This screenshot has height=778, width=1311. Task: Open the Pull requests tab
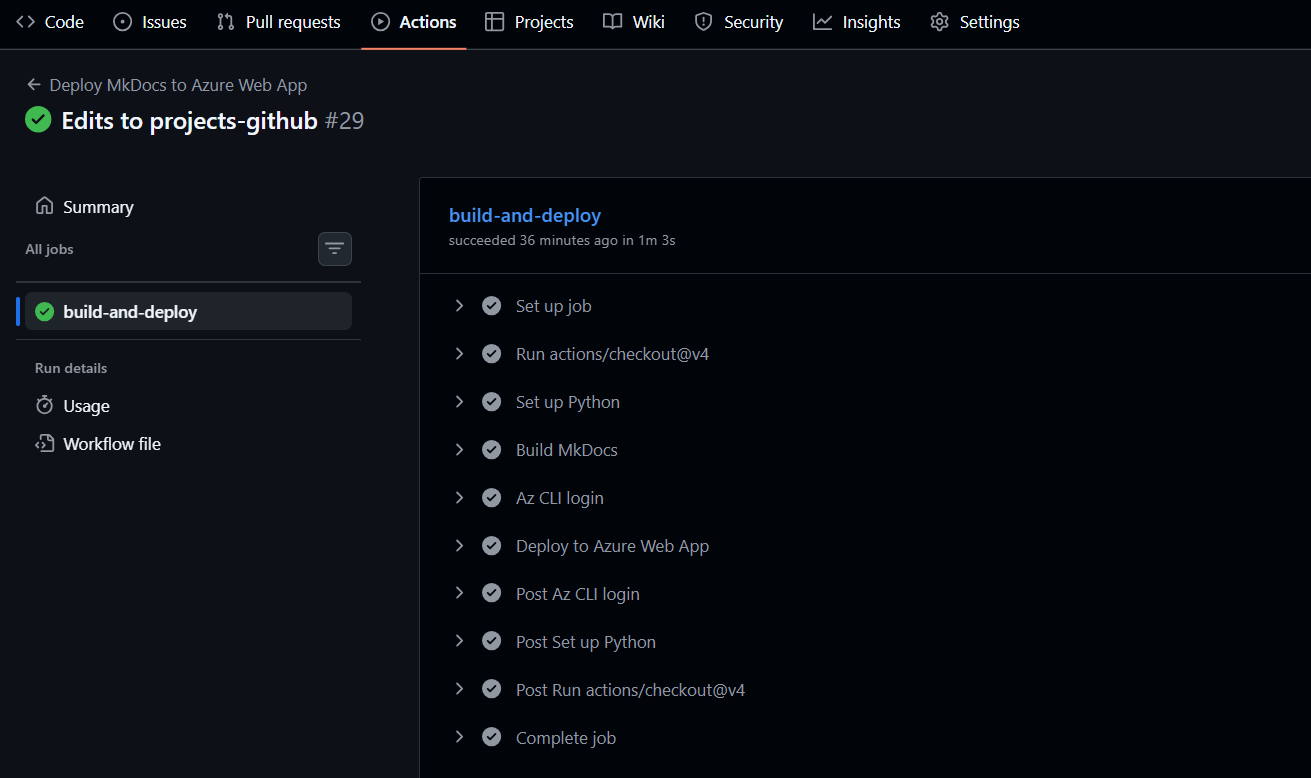point(279,22)
